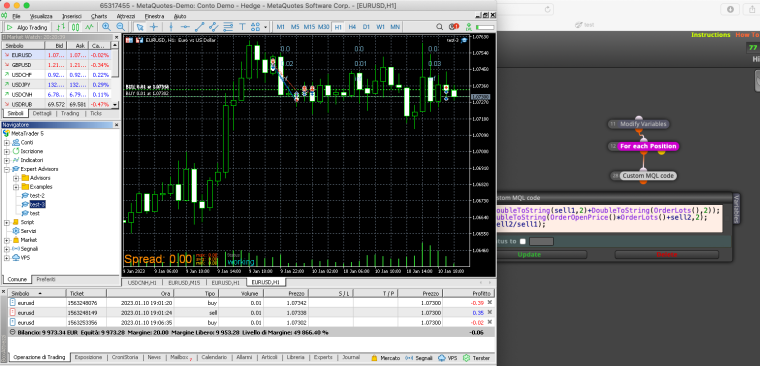760x366 pixels.
Task: Open the Ticks tab in Market Watch
Action: tap(96, 113)
